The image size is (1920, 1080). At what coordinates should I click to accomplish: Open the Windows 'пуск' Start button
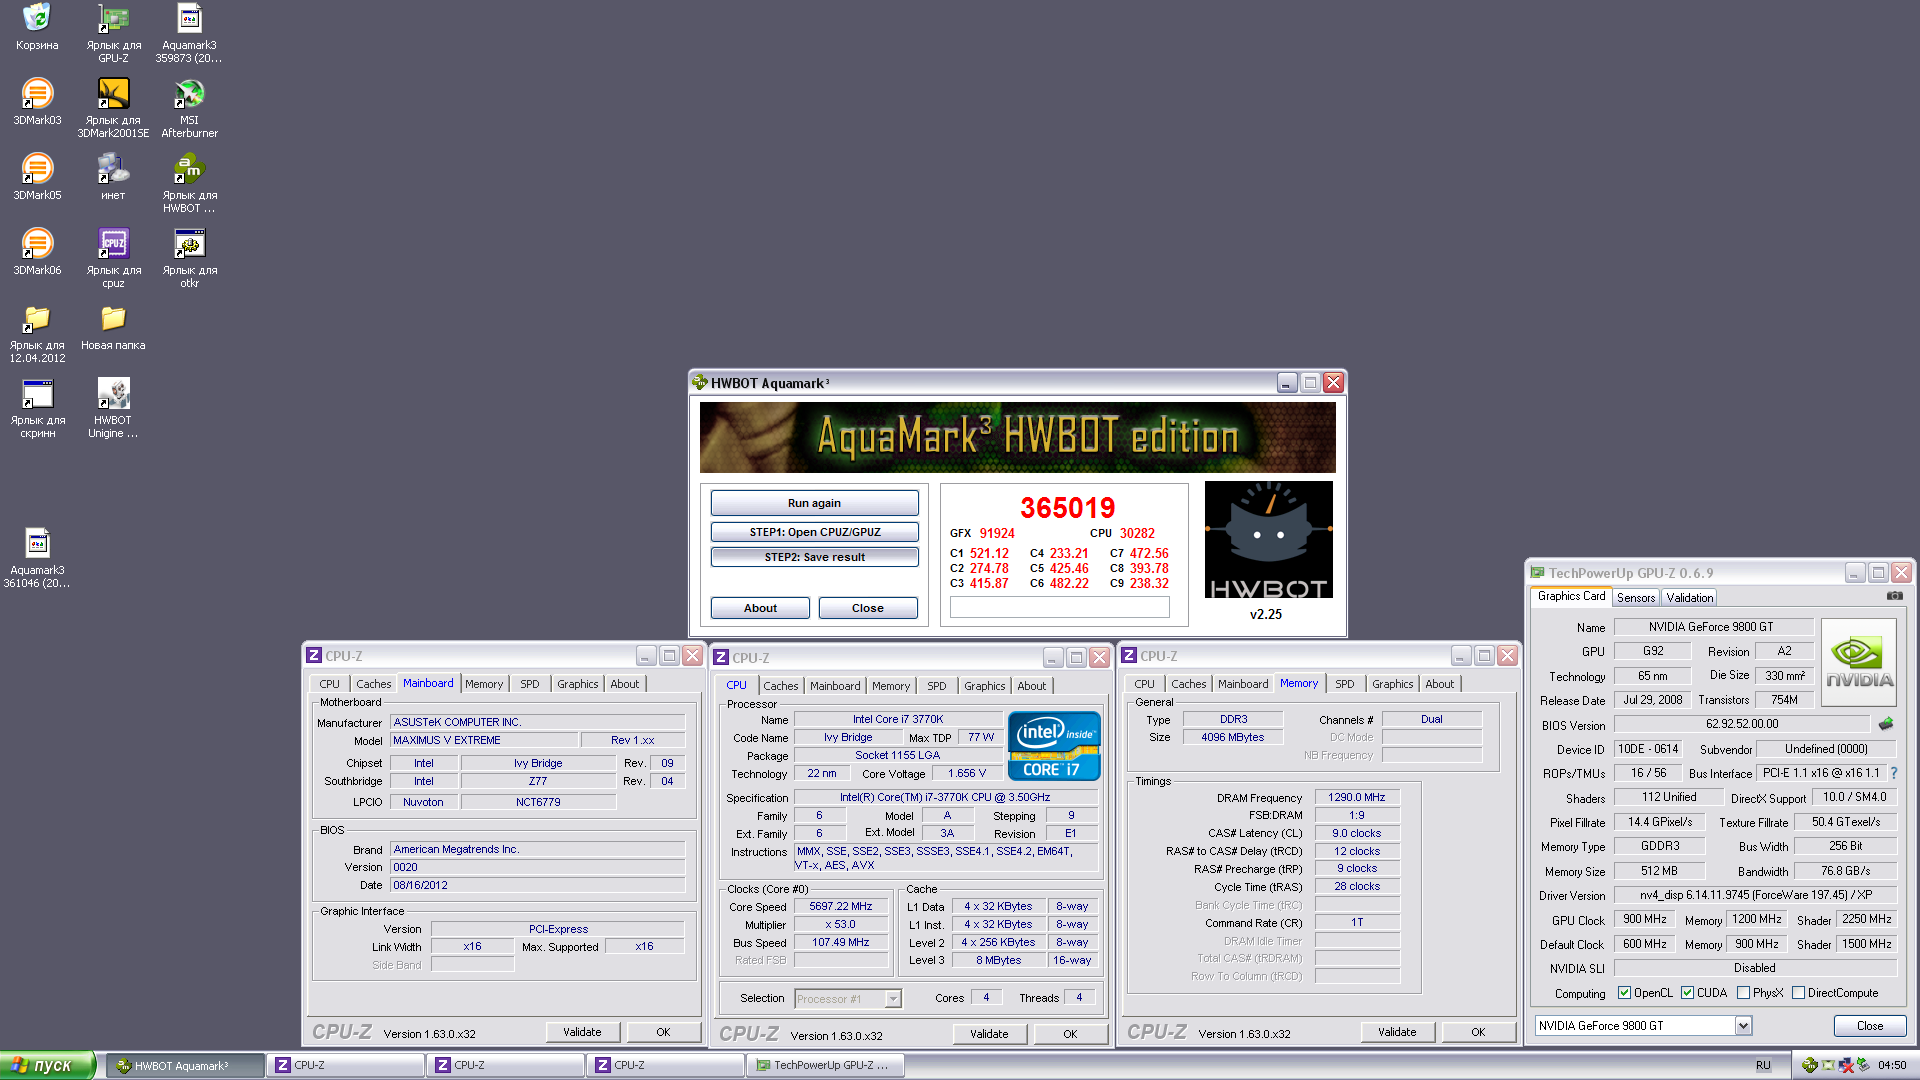[x=47, y=1066]
